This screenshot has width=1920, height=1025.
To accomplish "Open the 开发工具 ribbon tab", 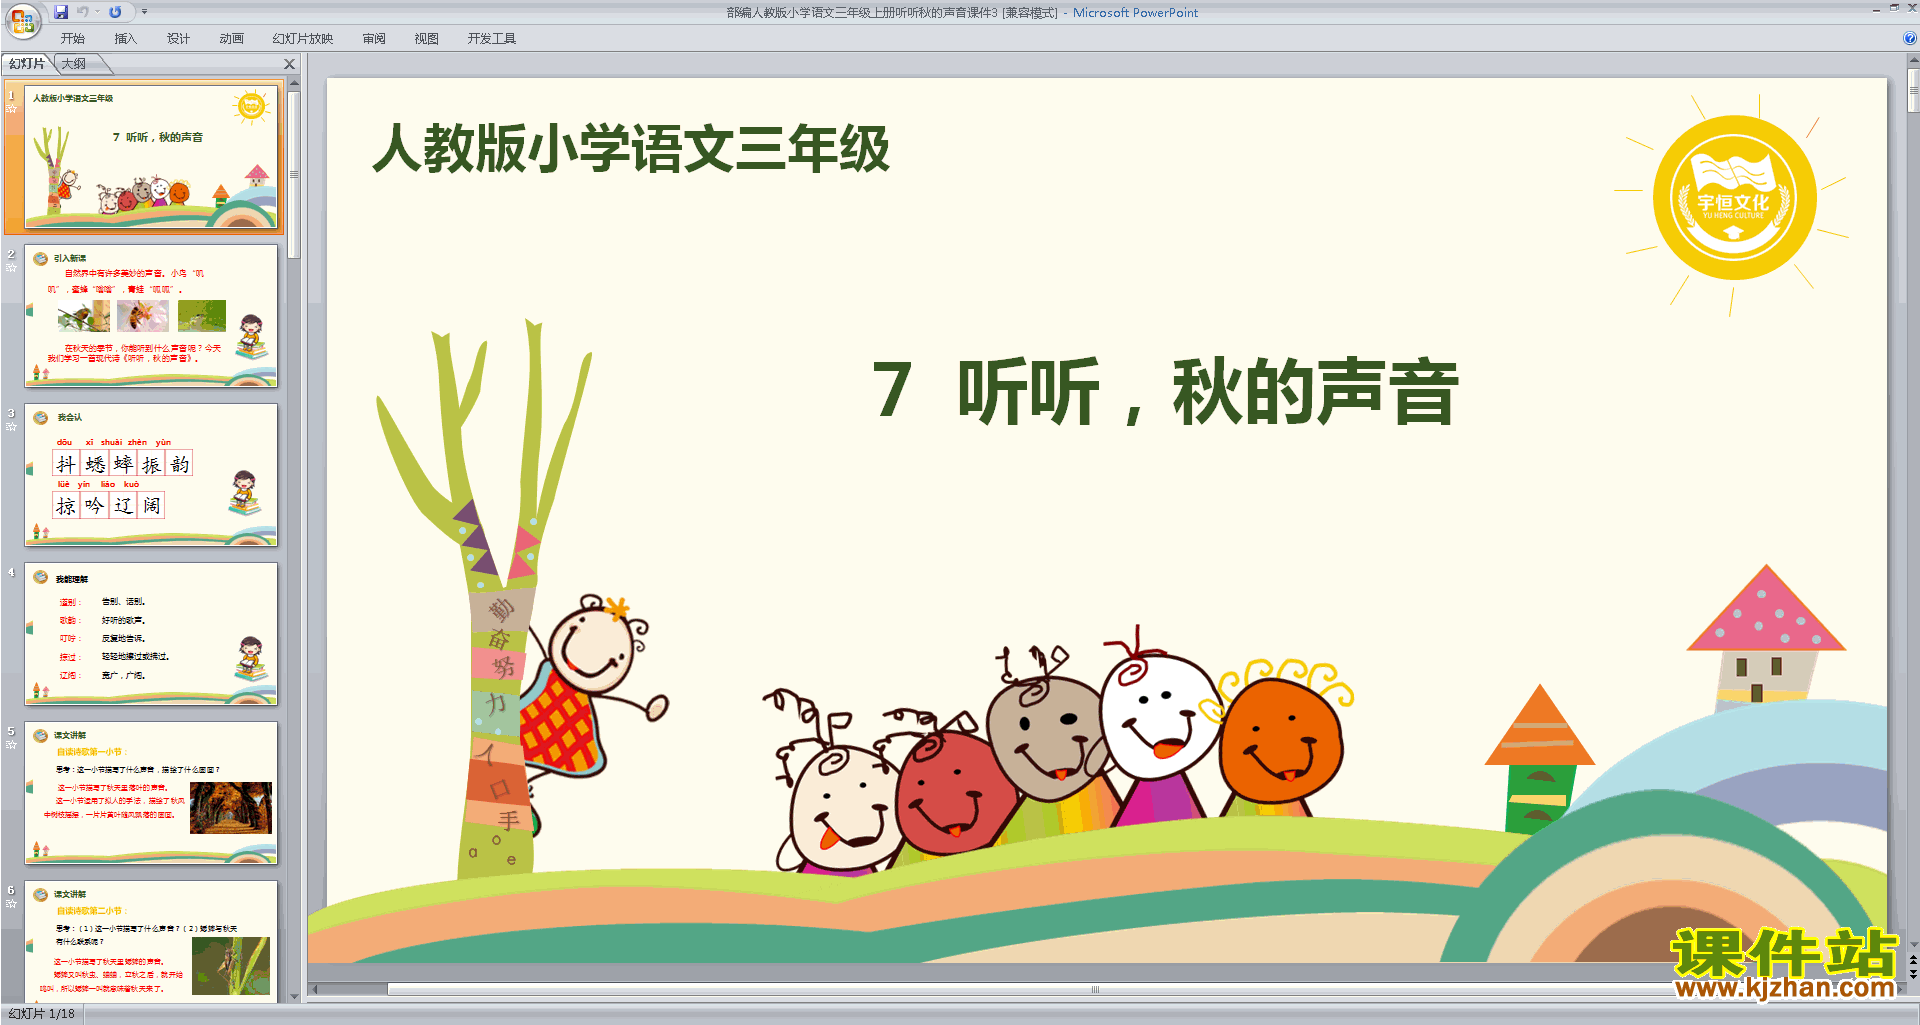I will pyautogui.click(x=492, y=39).
